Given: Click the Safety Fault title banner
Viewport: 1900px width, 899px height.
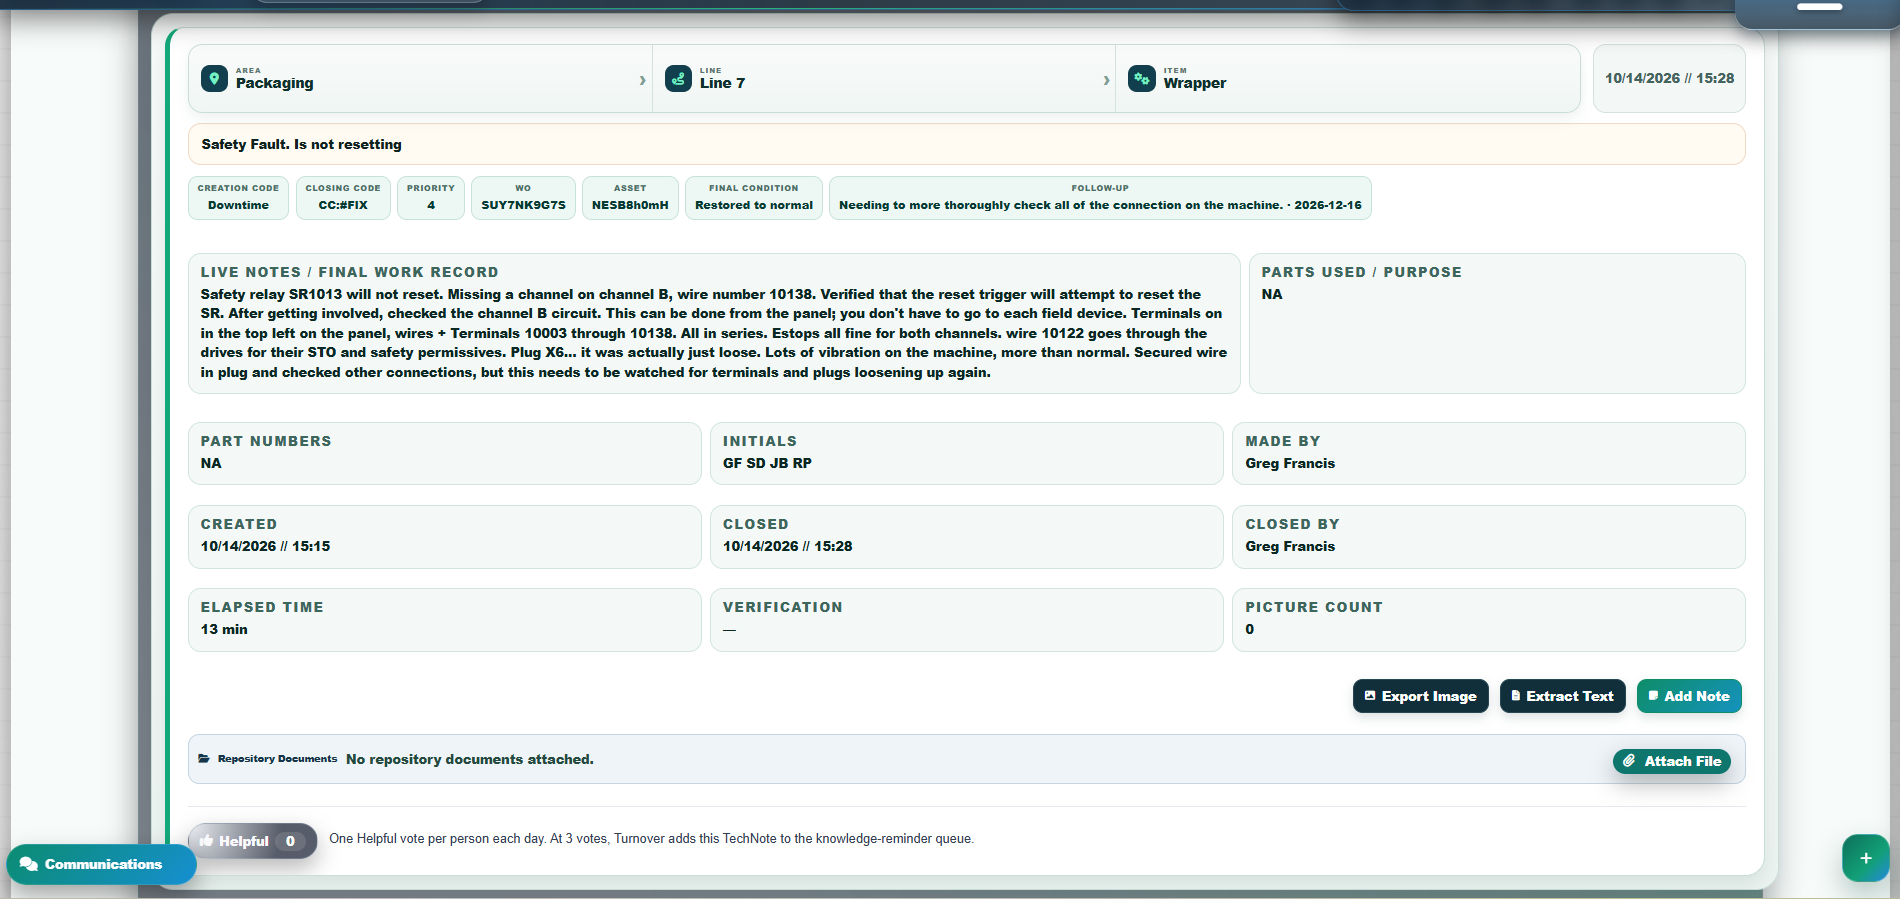Looking at the screenshot, I should [967, 144].
